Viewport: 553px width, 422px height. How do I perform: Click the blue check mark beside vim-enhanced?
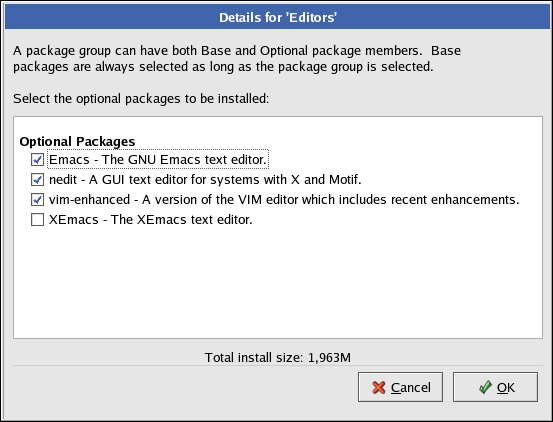(37, 200)
